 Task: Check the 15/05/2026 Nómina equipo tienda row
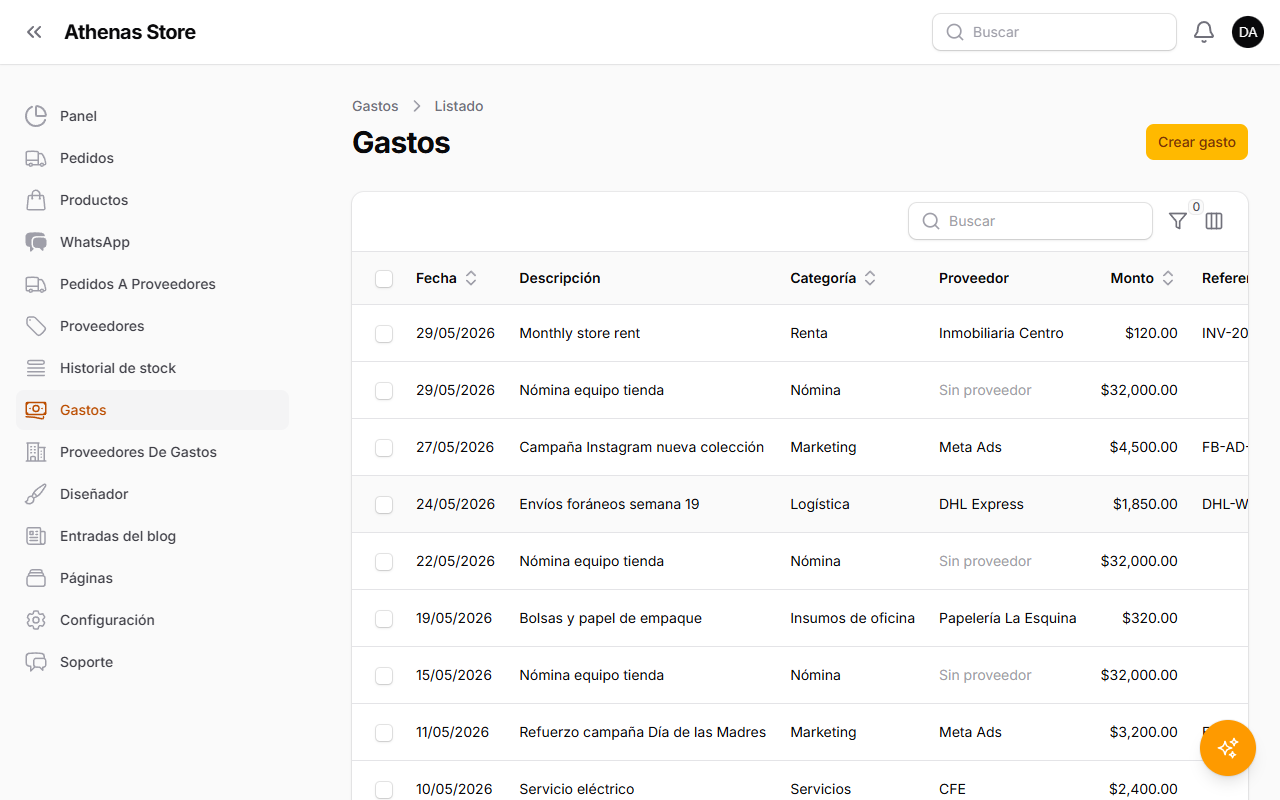click(384, 676)
